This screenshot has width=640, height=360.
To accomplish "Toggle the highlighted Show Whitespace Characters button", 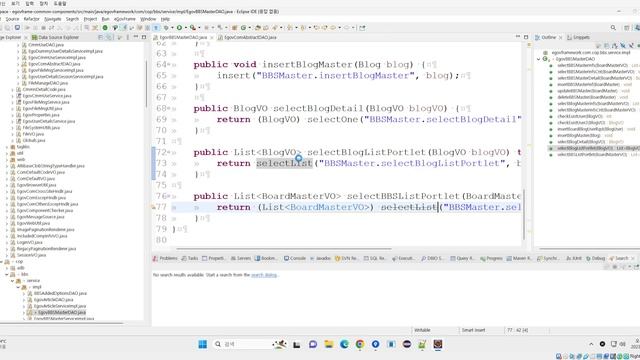I will click(x=156, y=28).
